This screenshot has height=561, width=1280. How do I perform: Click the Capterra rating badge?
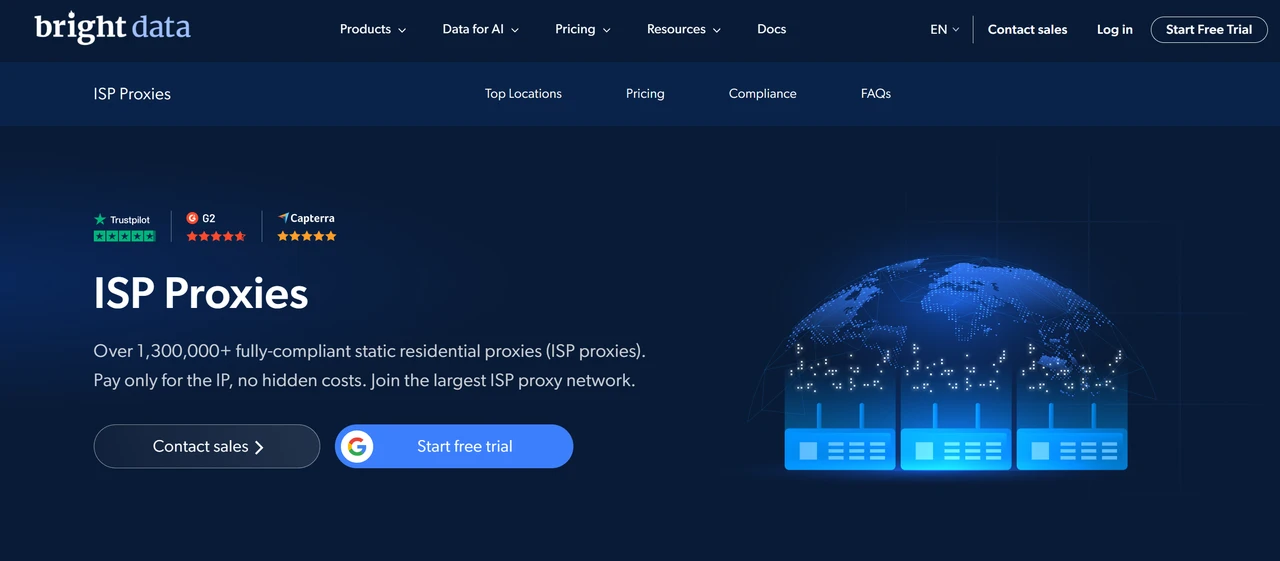(x=307, y=227)
